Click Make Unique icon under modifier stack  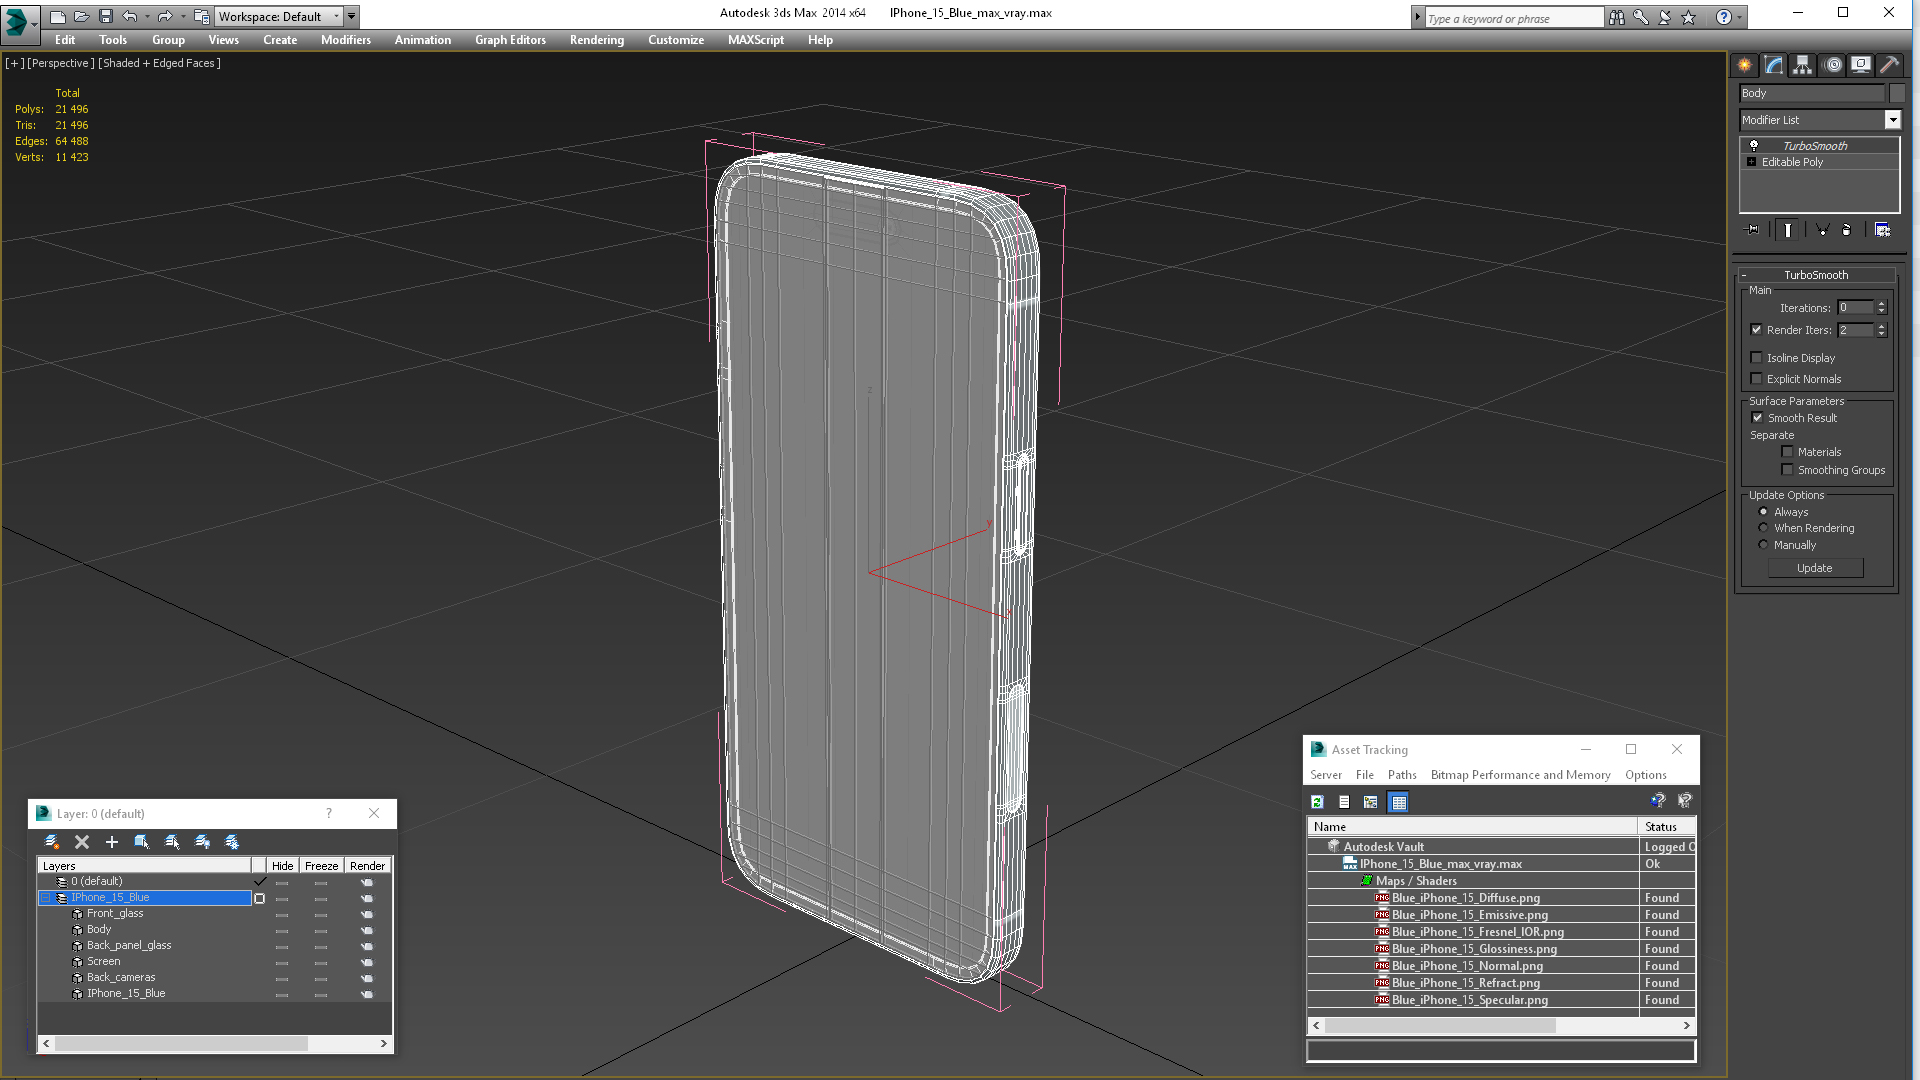coord(1822,230)
